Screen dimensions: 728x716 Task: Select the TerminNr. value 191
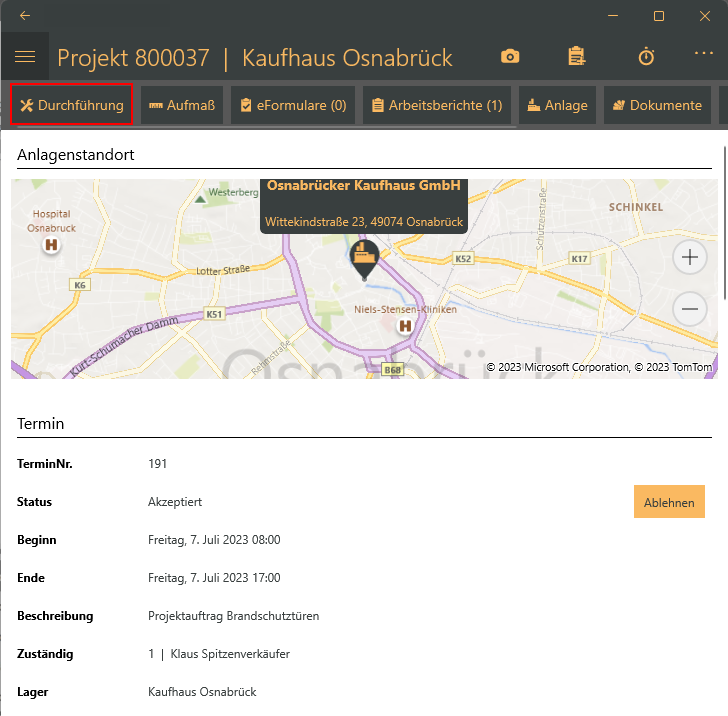point(157,464)
